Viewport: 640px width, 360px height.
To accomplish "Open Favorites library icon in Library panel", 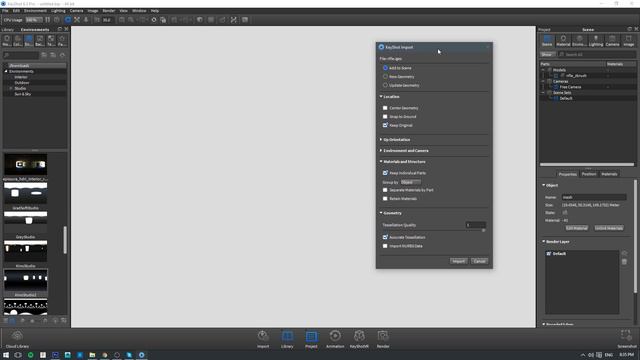I will pos(62,40).
